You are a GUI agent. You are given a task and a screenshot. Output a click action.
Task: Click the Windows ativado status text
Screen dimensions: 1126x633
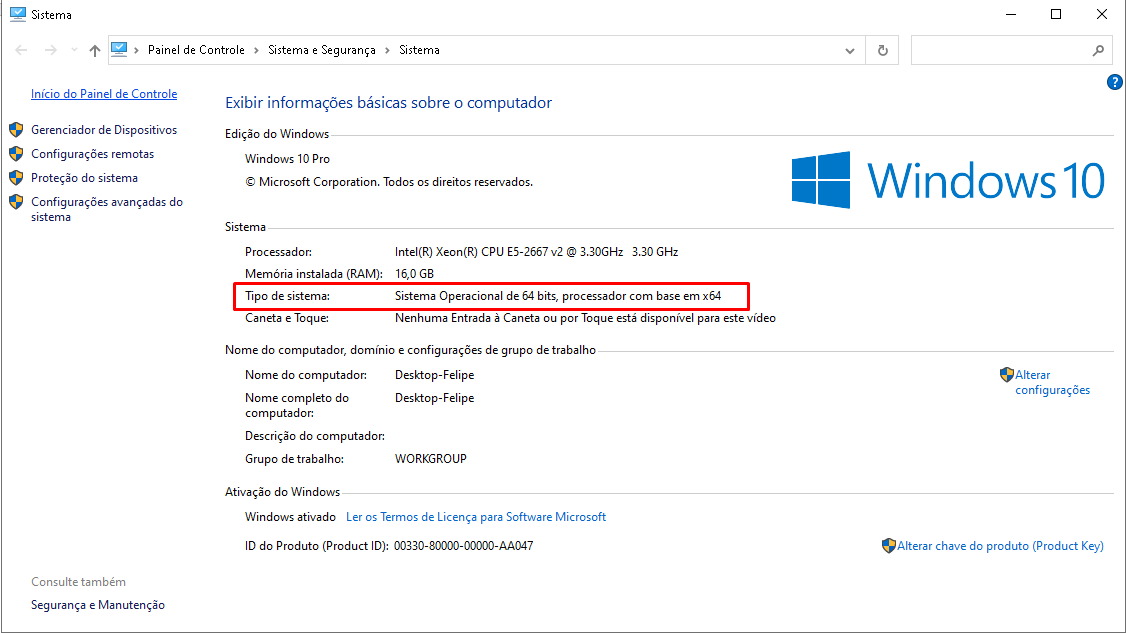pyautogui.click(x=290, y=517)
